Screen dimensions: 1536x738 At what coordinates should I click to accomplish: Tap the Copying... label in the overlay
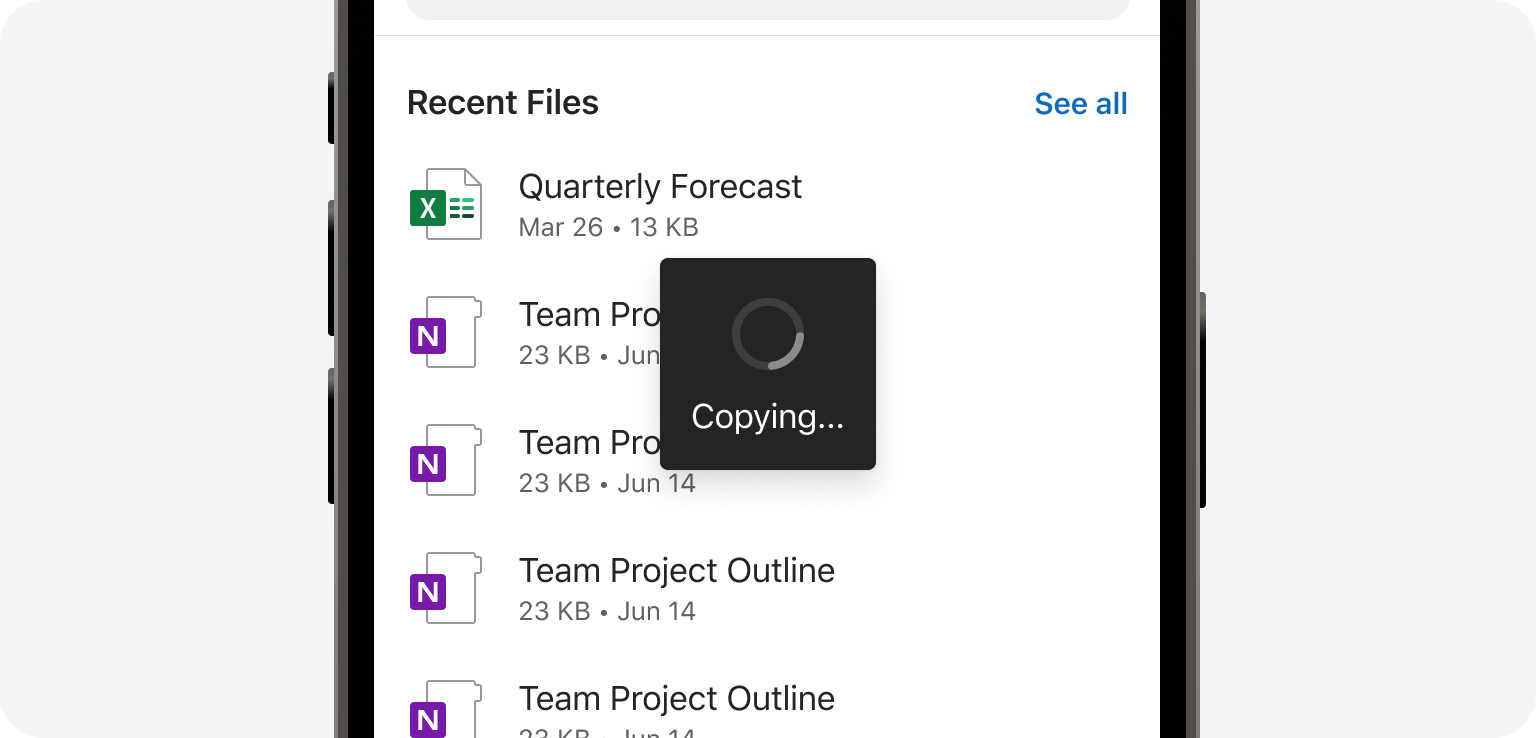768,416
